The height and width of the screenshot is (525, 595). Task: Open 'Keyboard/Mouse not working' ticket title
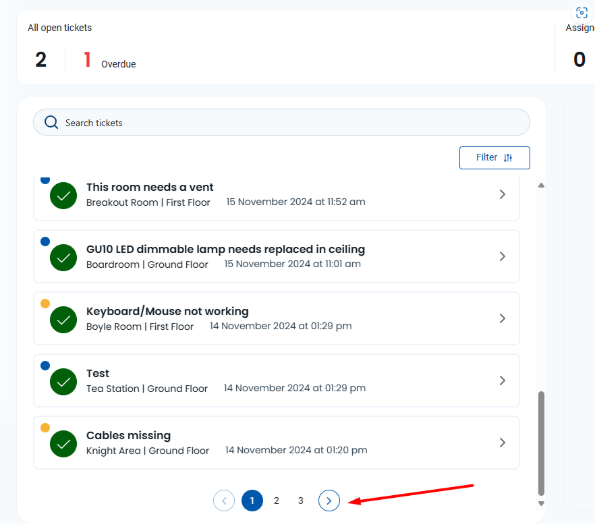pos(167,311)
